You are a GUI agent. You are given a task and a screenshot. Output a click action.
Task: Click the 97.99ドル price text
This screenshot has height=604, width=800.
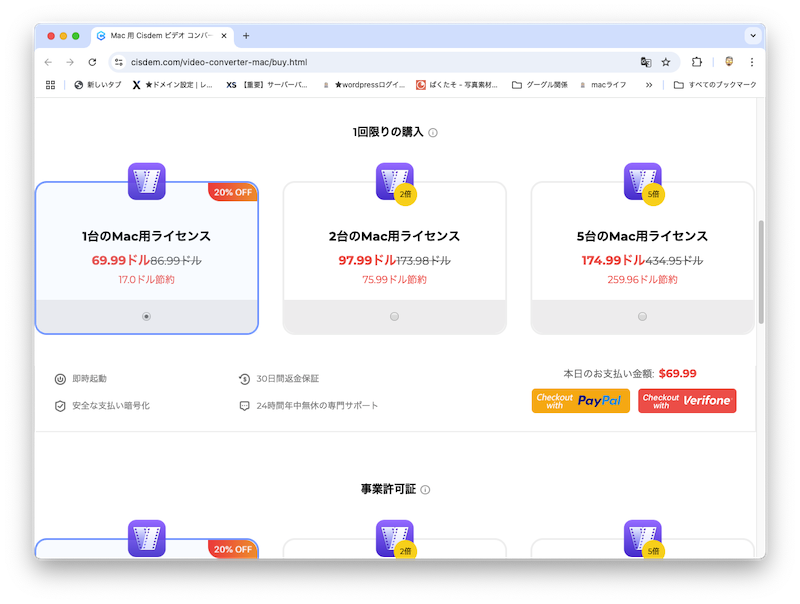click(367, 260)
